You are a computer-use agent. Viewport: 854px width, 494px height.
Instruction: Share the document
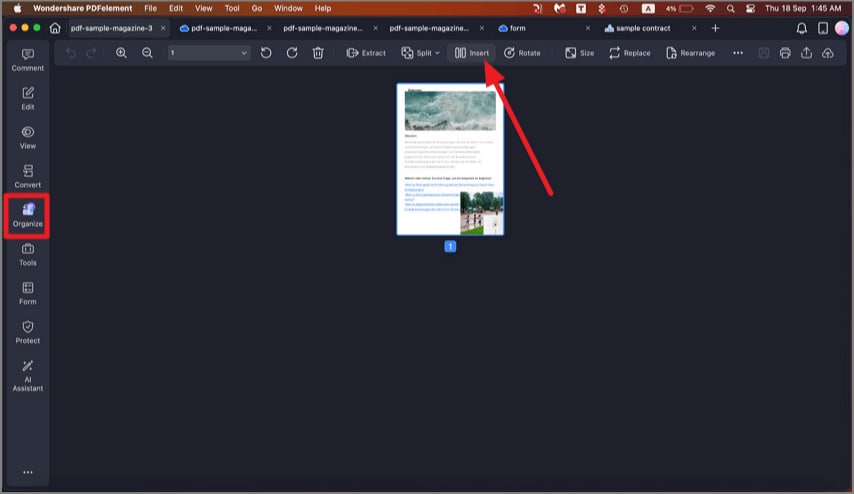806,53
